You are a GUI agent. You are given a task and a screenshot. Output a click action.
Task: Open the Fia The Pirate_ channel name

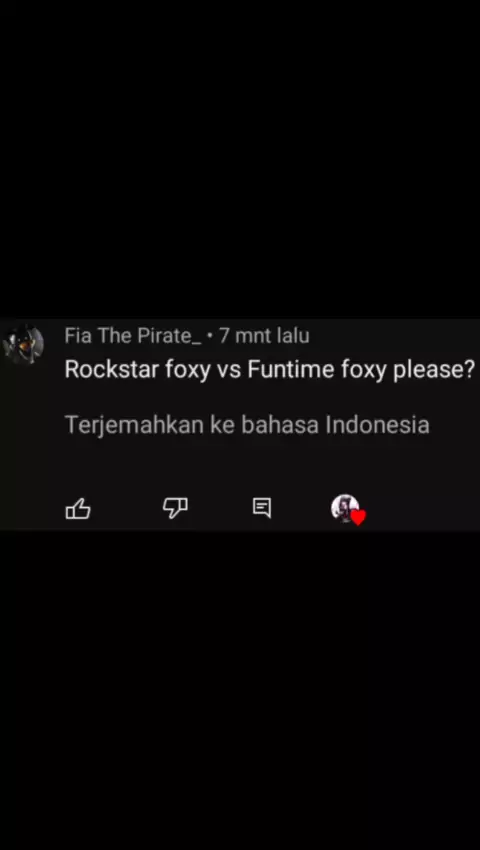(x=133, y=336)
